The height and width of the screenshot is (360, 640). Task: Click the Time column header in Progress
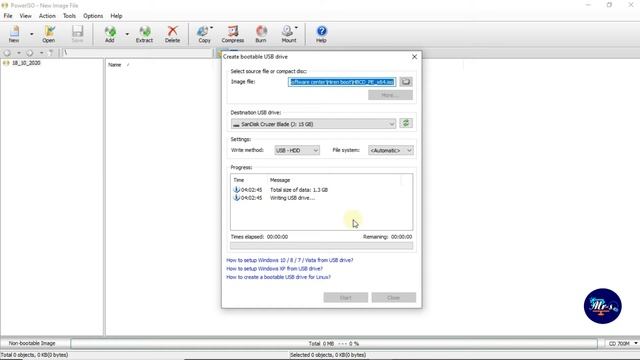239,180
